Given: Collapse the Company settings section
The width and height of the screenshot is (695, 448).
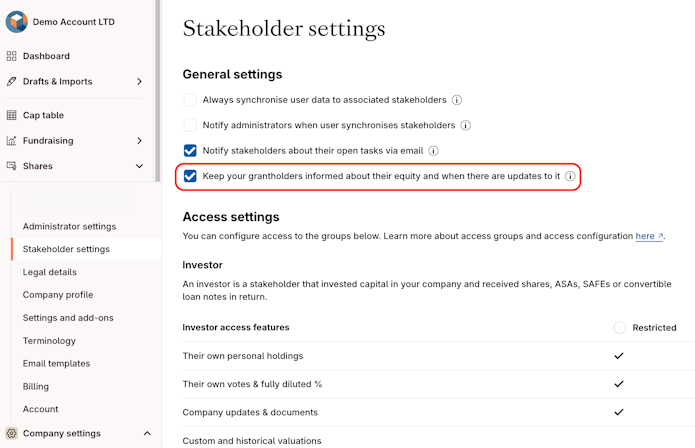Looking at the screenshot, I should coord(147,433).
